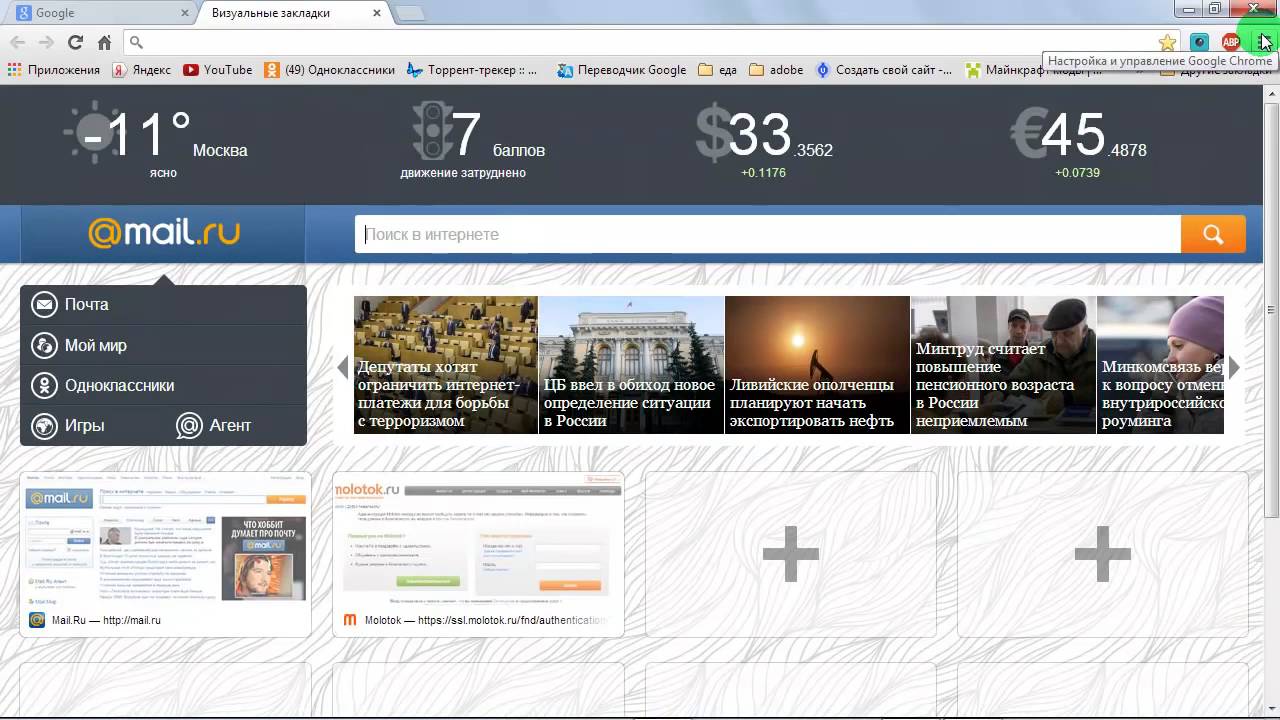Open the YouTube bookmark
The image size is (1280, 720).
pyautogui.click(x=217, y=70)
